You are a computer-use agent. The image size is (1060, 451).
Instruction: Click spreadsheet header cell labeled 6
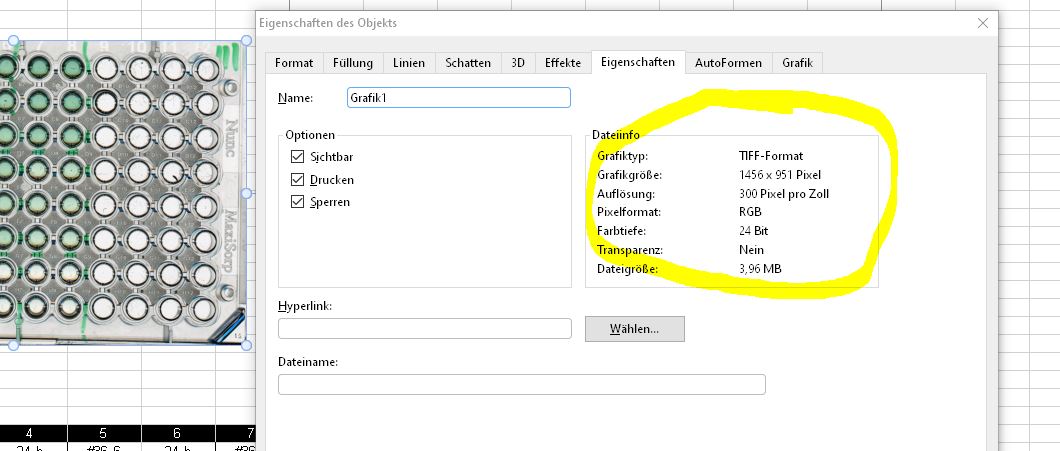coord(178,433)
